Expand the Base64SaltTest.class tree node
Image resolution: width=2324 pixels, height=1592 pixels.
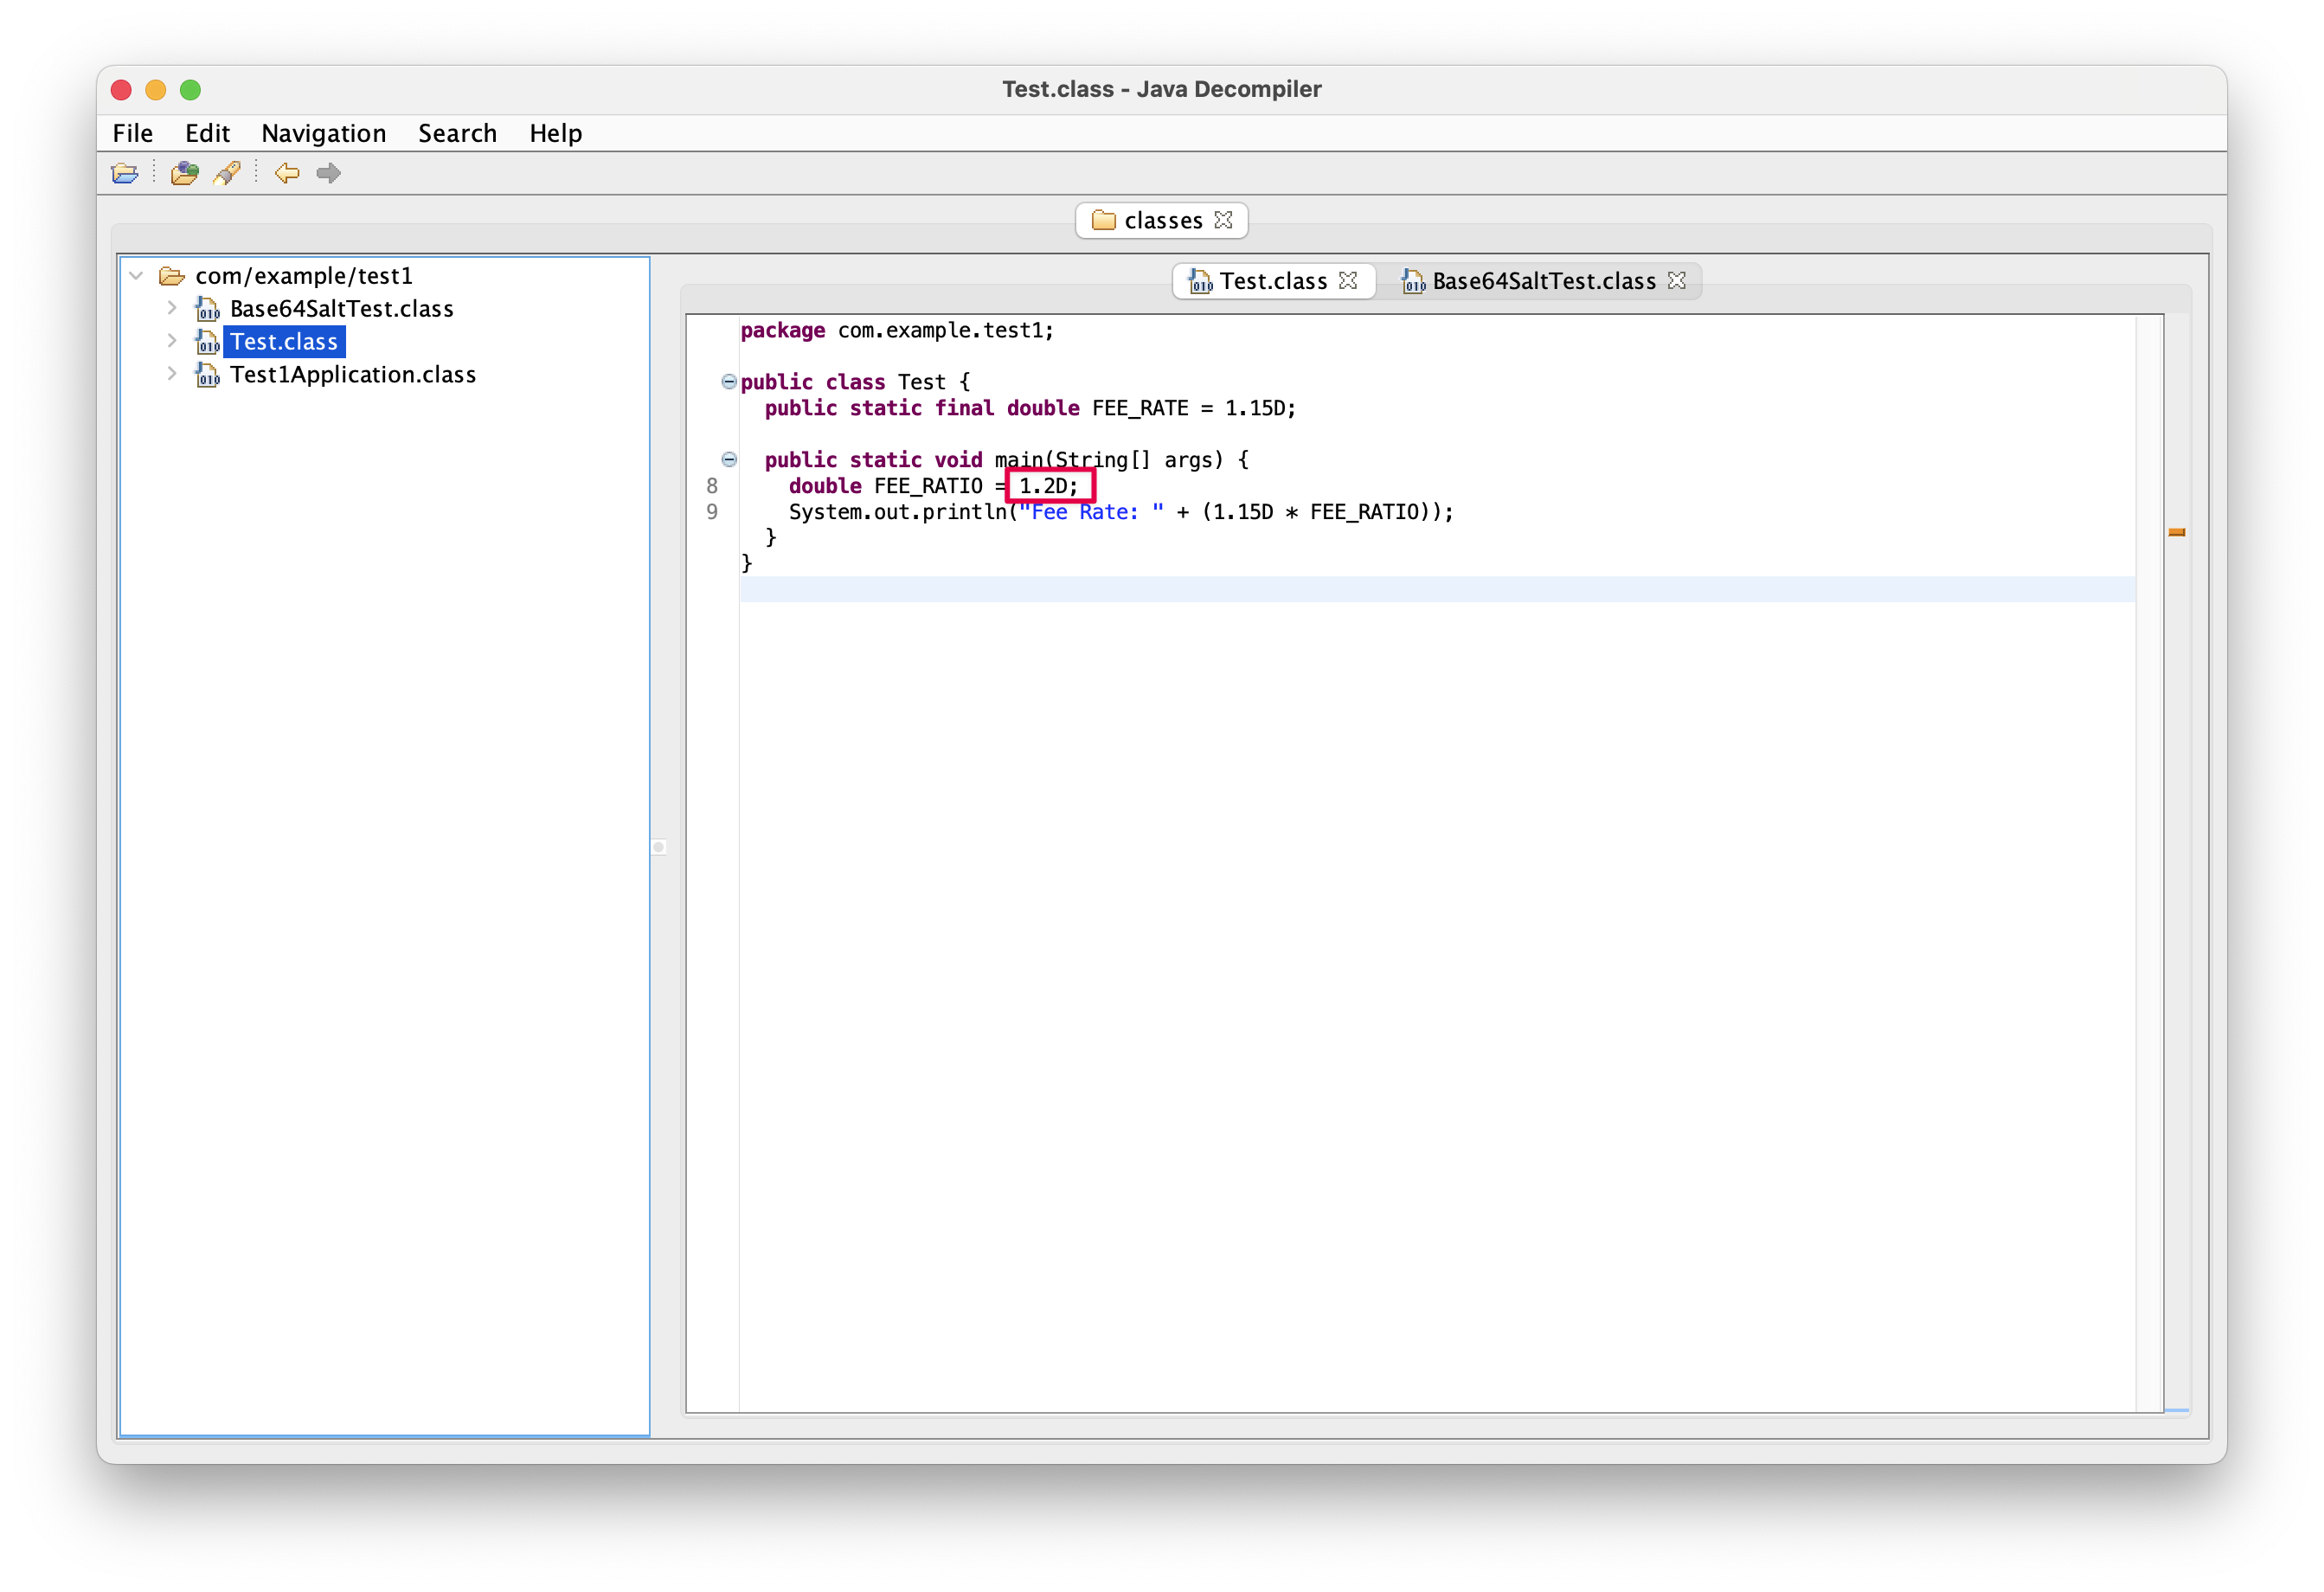click(172, 308)
